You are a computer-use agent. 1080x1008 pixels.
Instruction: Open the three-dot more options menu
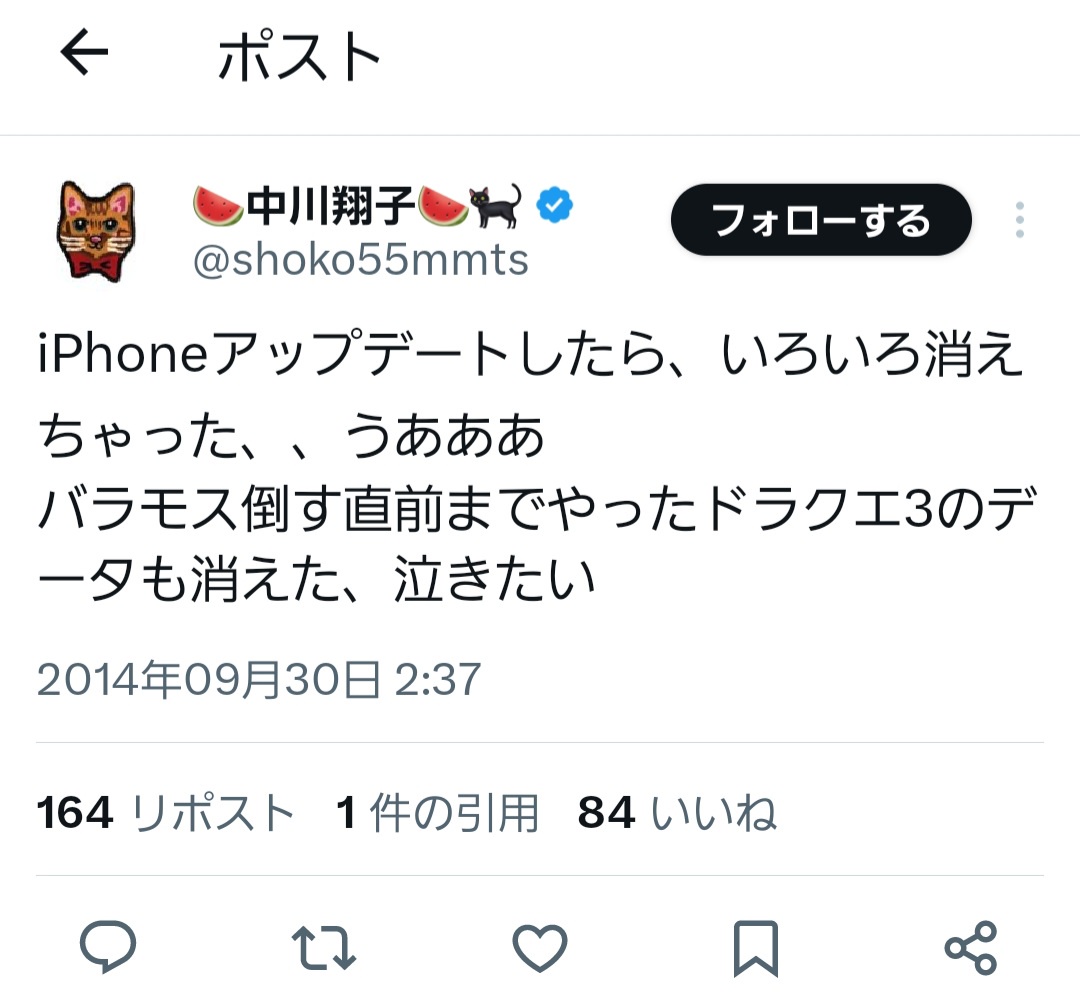[x=1019, y=220]
